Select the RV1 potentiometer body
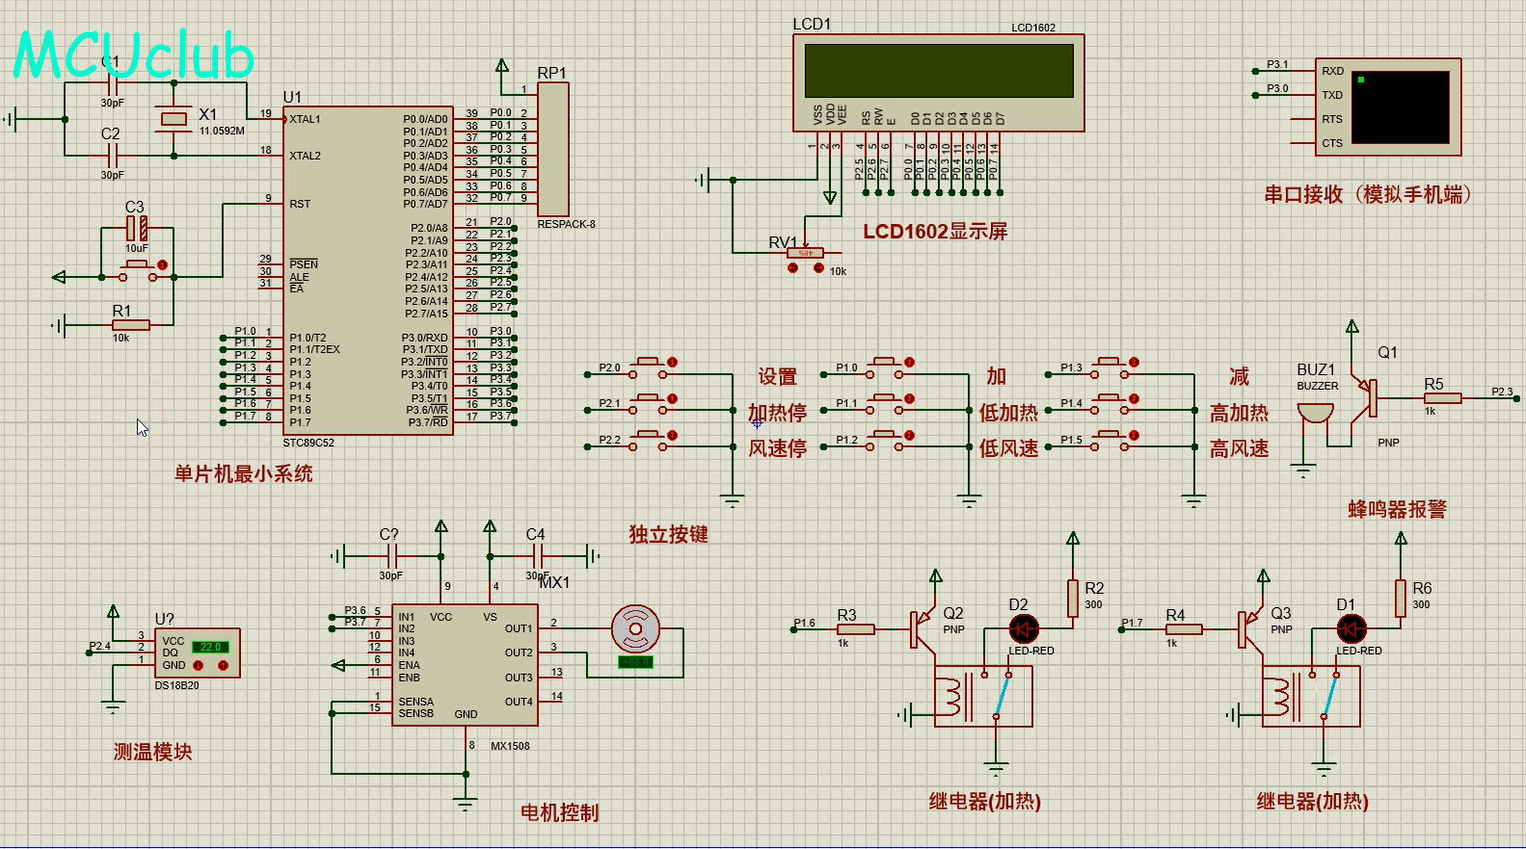1526x849 pixels. click(805, 253)
